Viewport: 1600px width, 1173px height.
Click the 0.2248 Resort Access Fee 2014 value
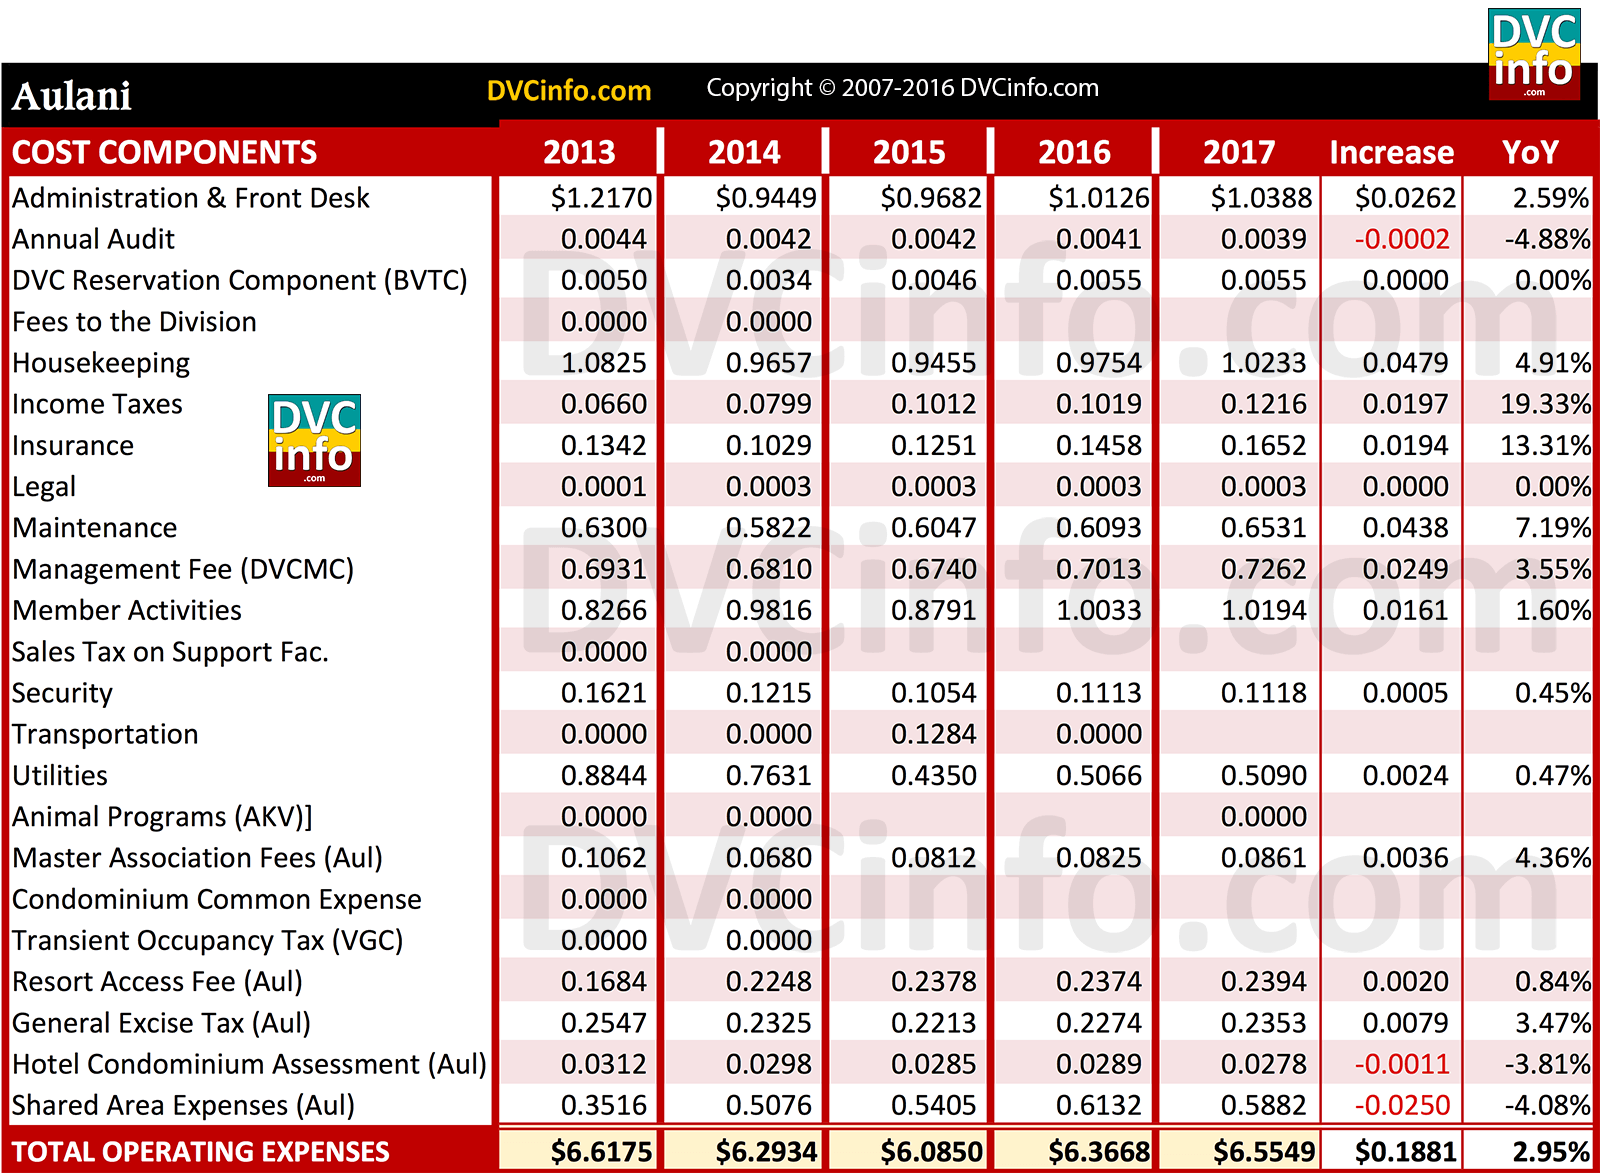[x=769, y=982]
